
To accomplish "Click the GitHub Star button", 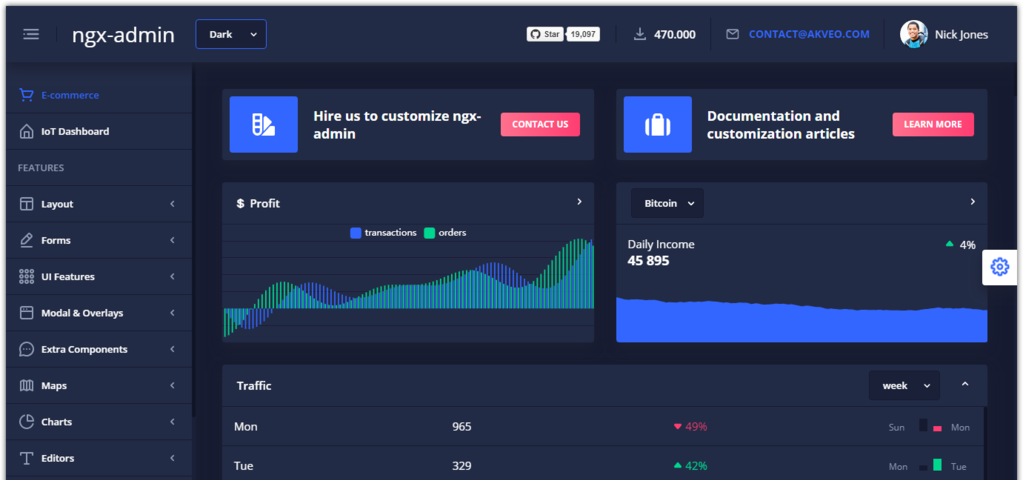I will (545, 35).
